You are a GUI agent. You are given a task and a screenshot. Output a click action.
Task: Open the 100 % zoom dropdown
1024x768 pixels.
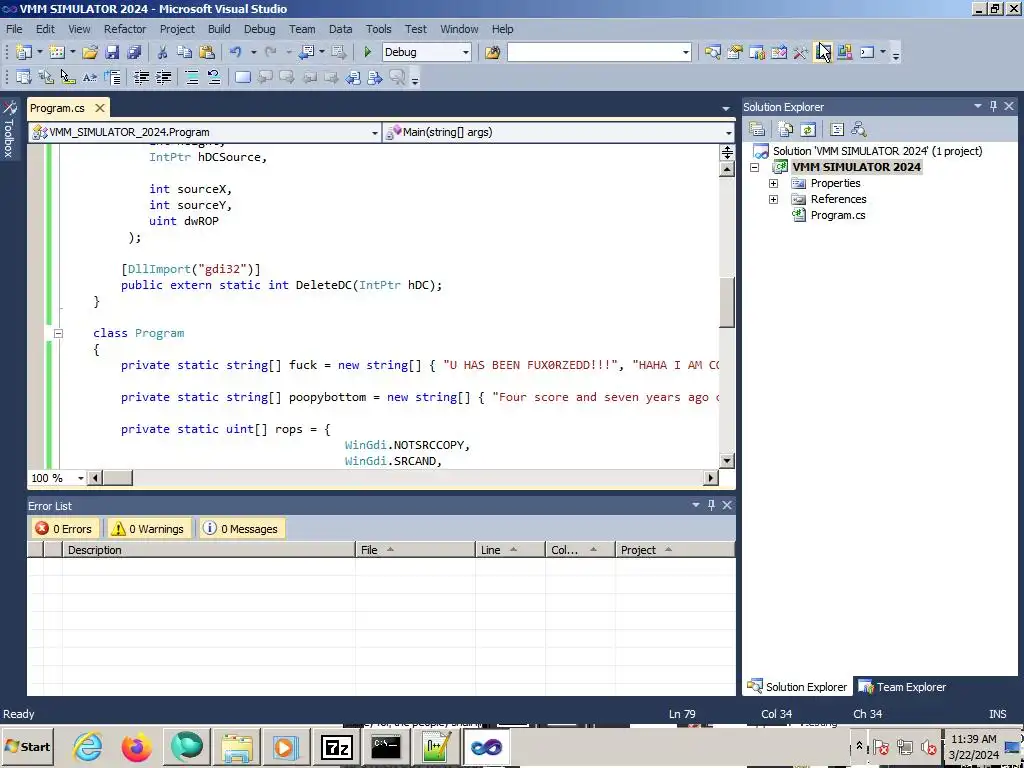pos(81,478)
